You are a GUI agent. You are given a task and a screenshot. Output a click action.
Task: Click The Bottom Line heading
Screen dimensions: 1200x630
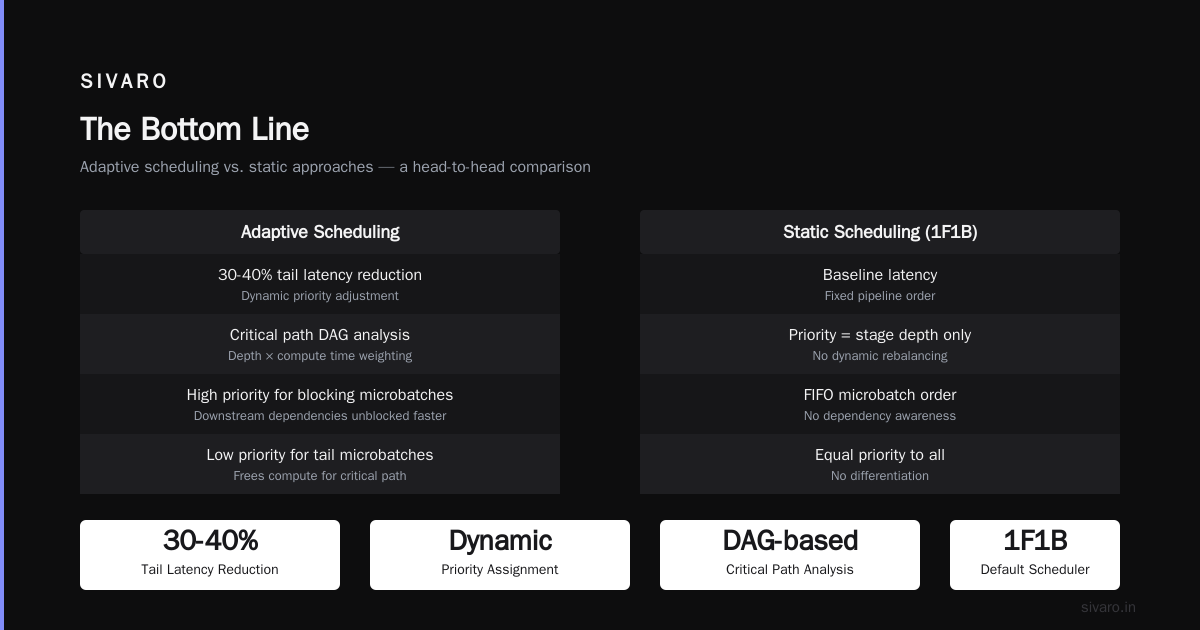pyautogui.click(x=194, y=129)
